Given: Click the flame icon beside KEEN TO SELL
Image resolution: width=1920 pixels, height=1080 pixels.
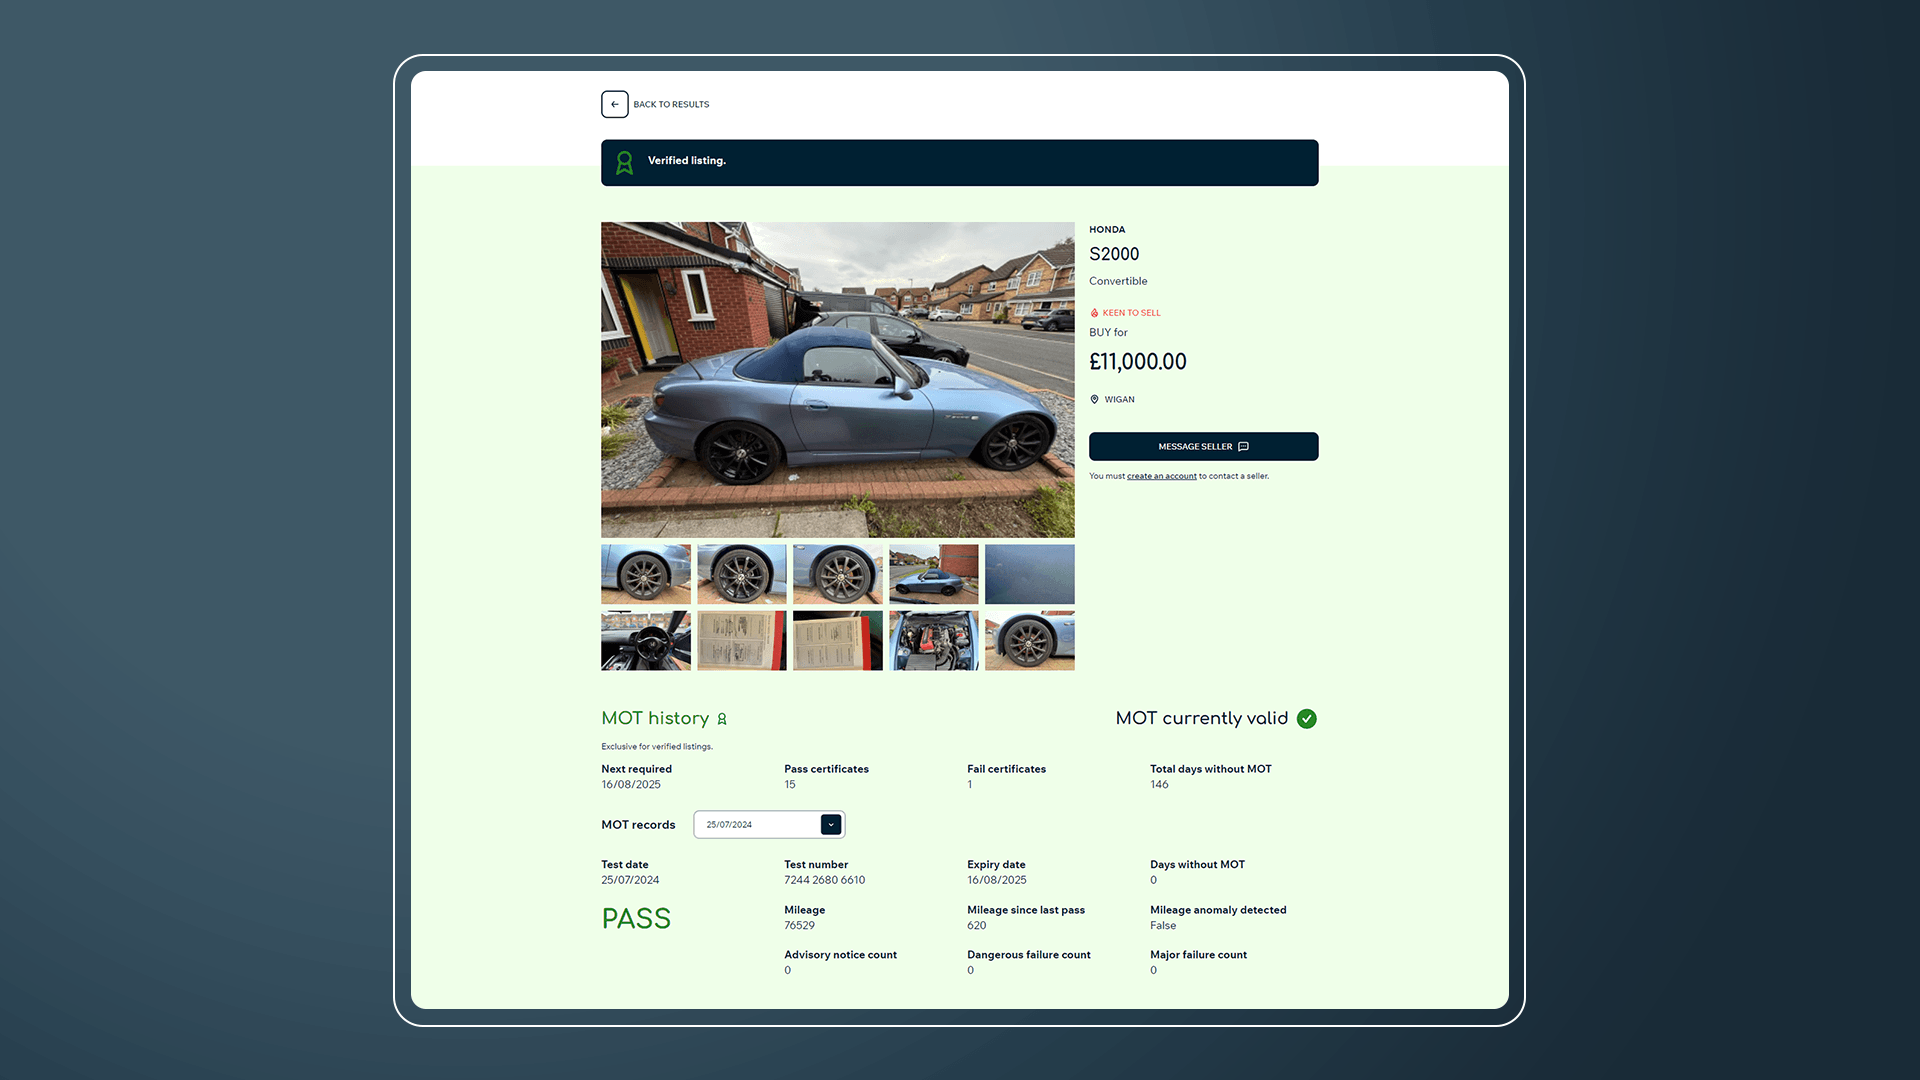Looking at the screenshot, I should [x=1094, y=313].
